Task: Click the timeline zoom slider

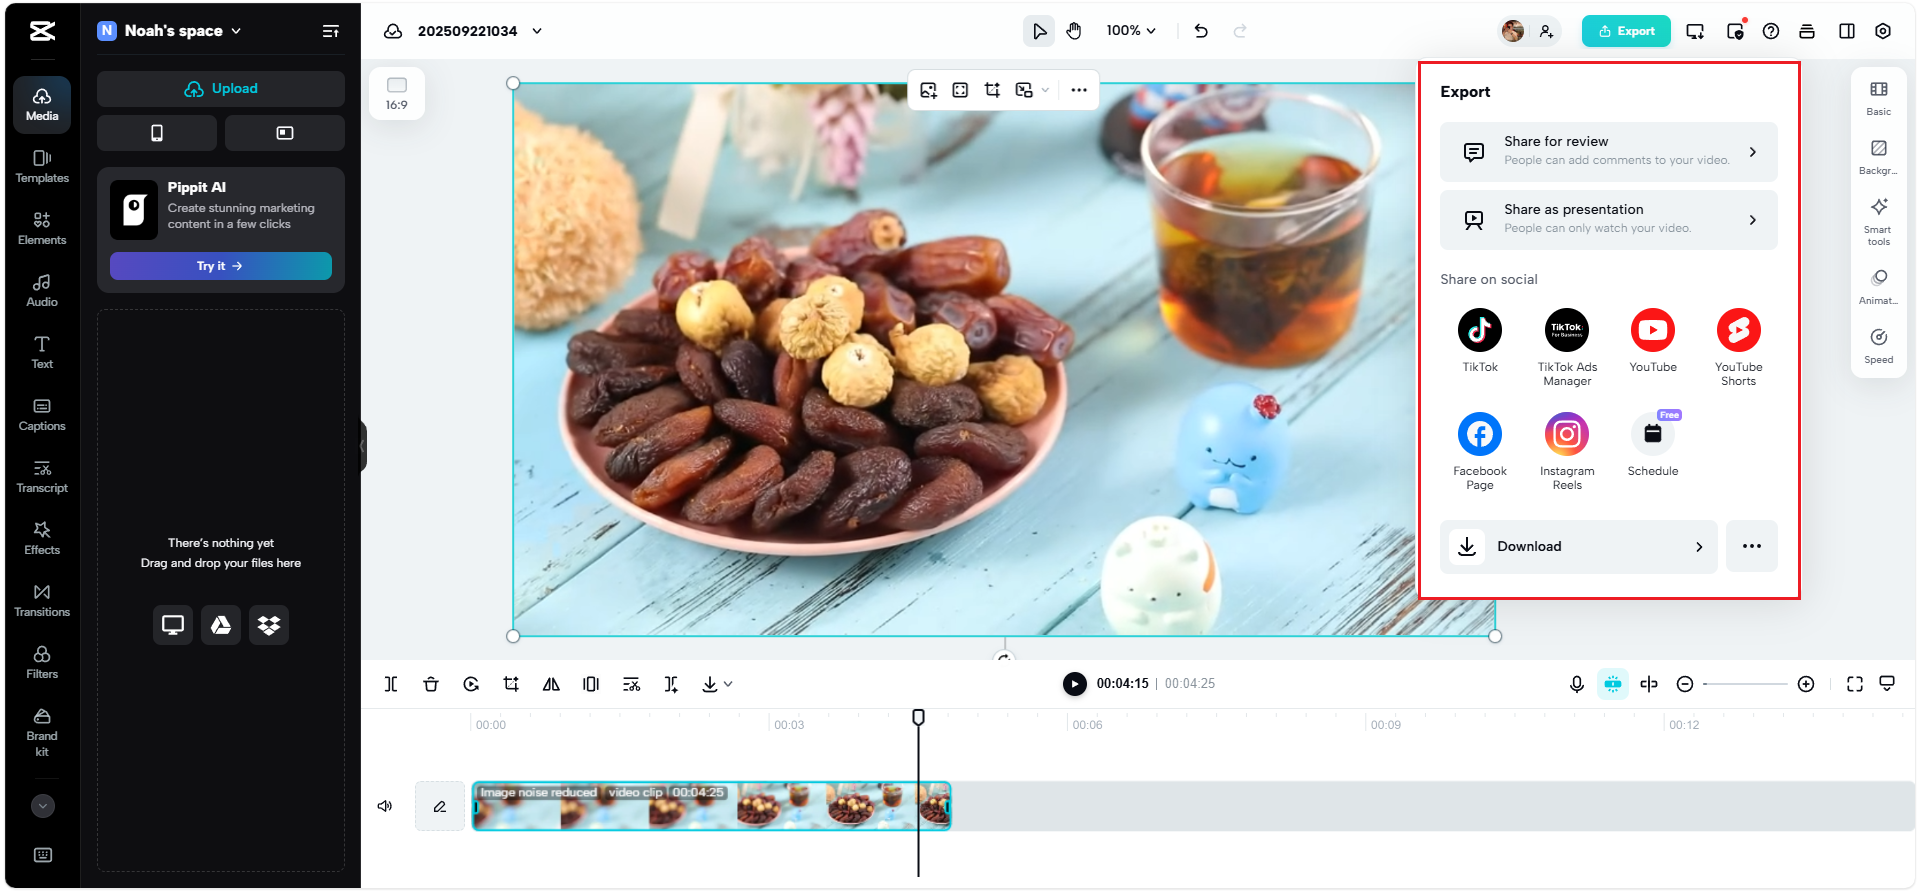Action: pos(1745,684)
